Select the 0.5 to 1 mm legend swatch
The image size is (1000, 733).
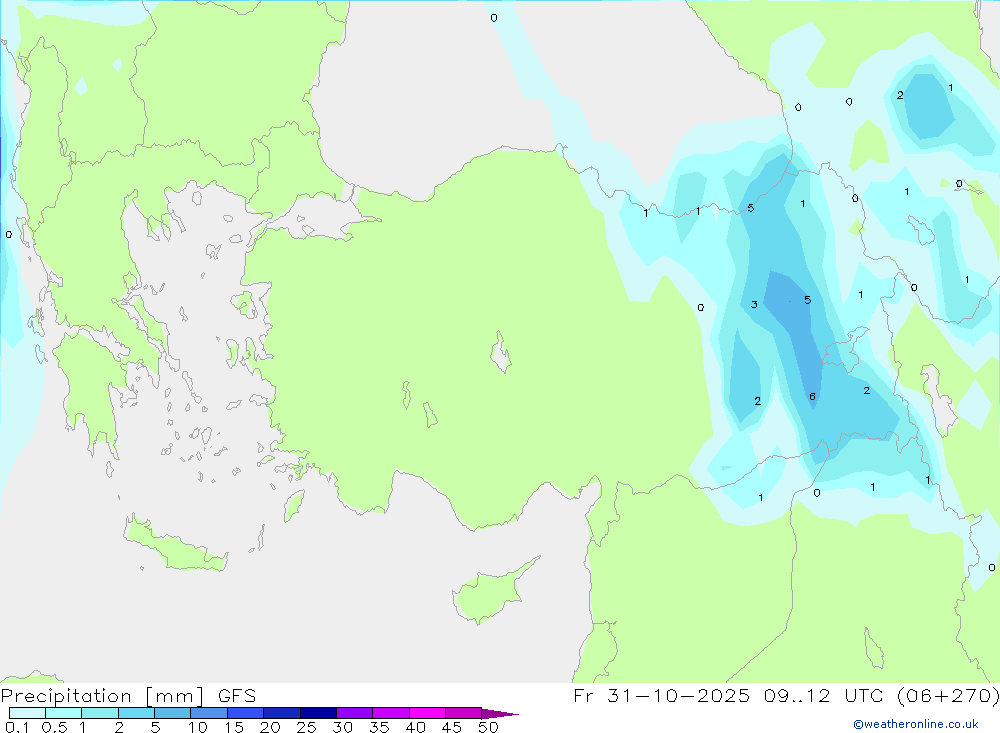[63, 713]
